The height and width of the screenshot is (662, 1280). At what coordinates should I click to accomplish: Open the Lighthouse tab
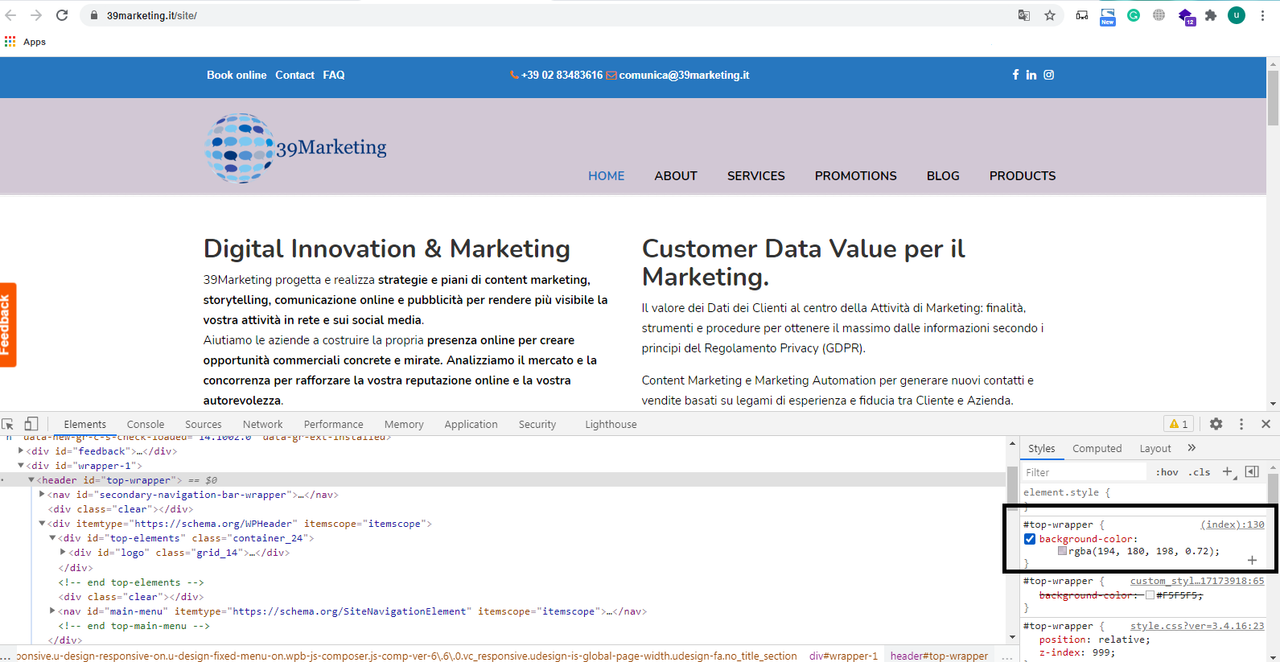point(611,424)
